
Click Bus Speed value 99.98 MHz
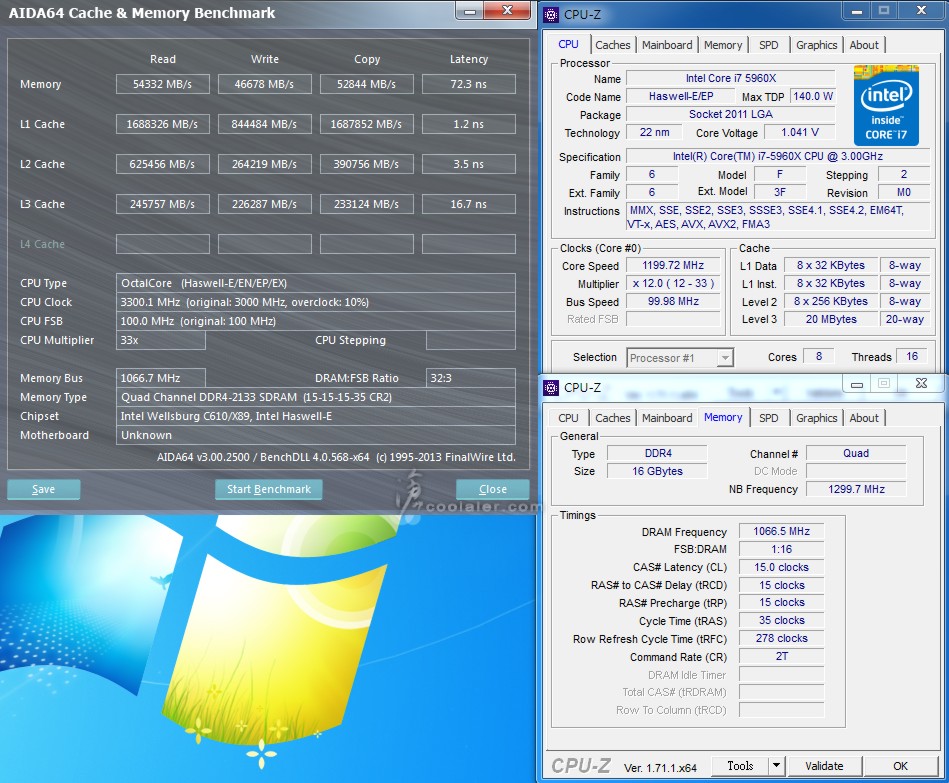point(673,301)
